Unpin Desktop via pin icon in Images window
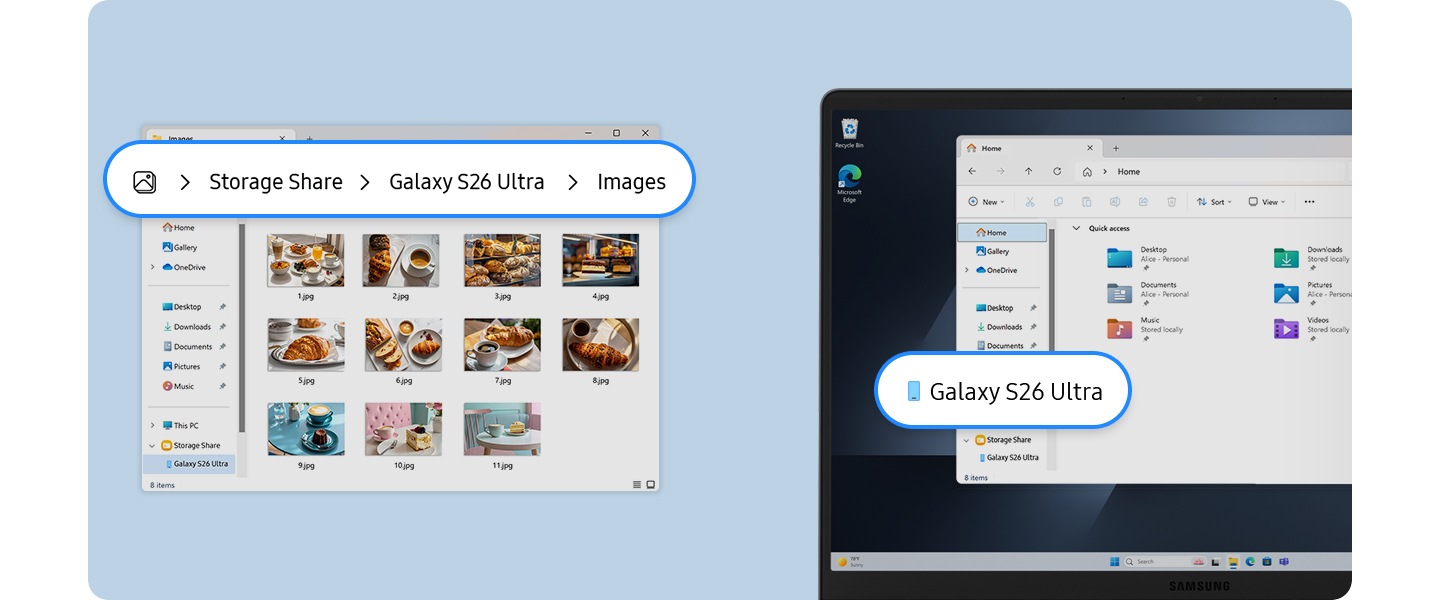The height and width of the screenshot is (600, 1440). (x=223, y=307)
